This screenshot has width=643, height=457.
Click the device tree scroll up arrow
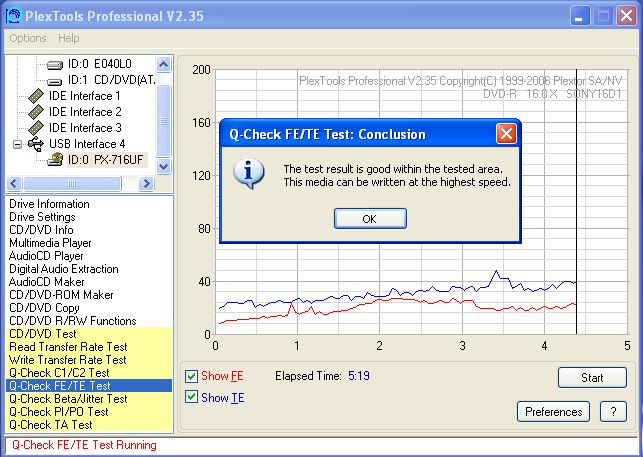[x=163, y=64]
